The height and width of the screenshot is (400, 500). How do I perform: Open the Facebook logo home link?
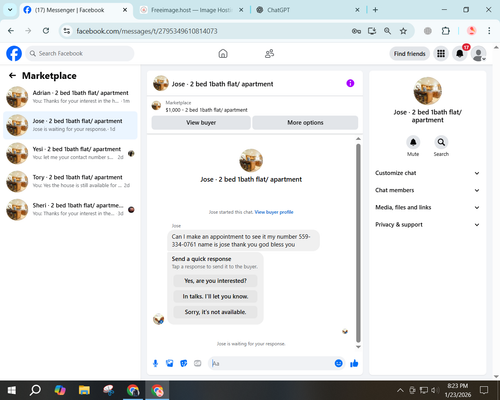tap(14, 53)
